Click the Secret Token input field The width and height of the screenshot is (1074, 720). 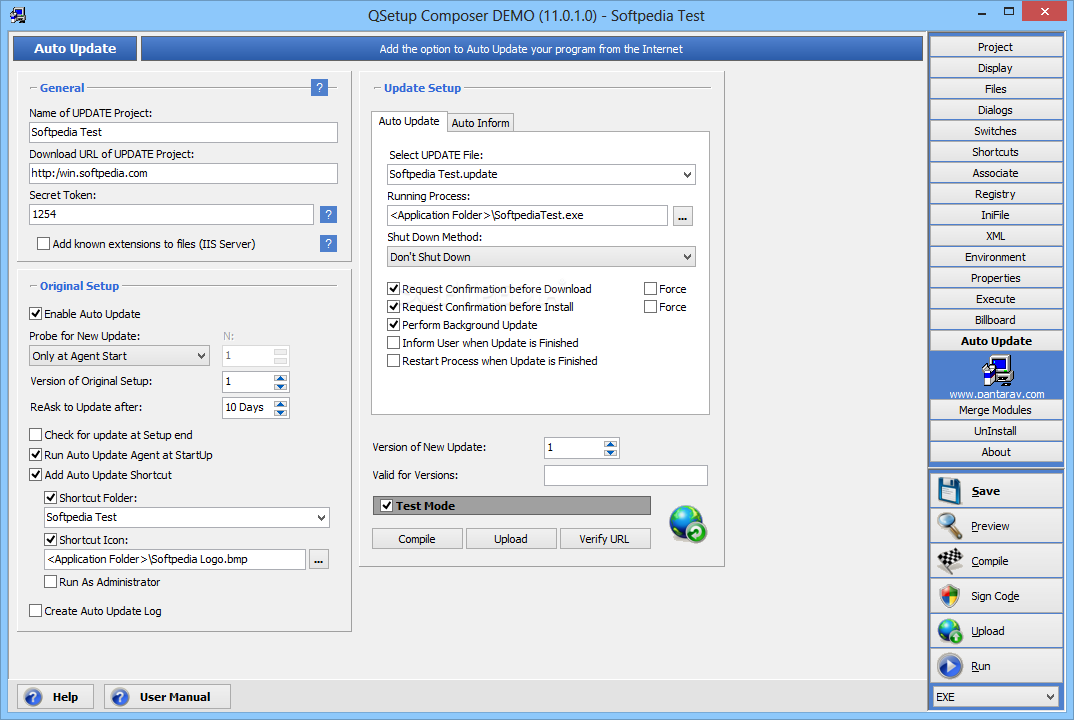[172, 214]
